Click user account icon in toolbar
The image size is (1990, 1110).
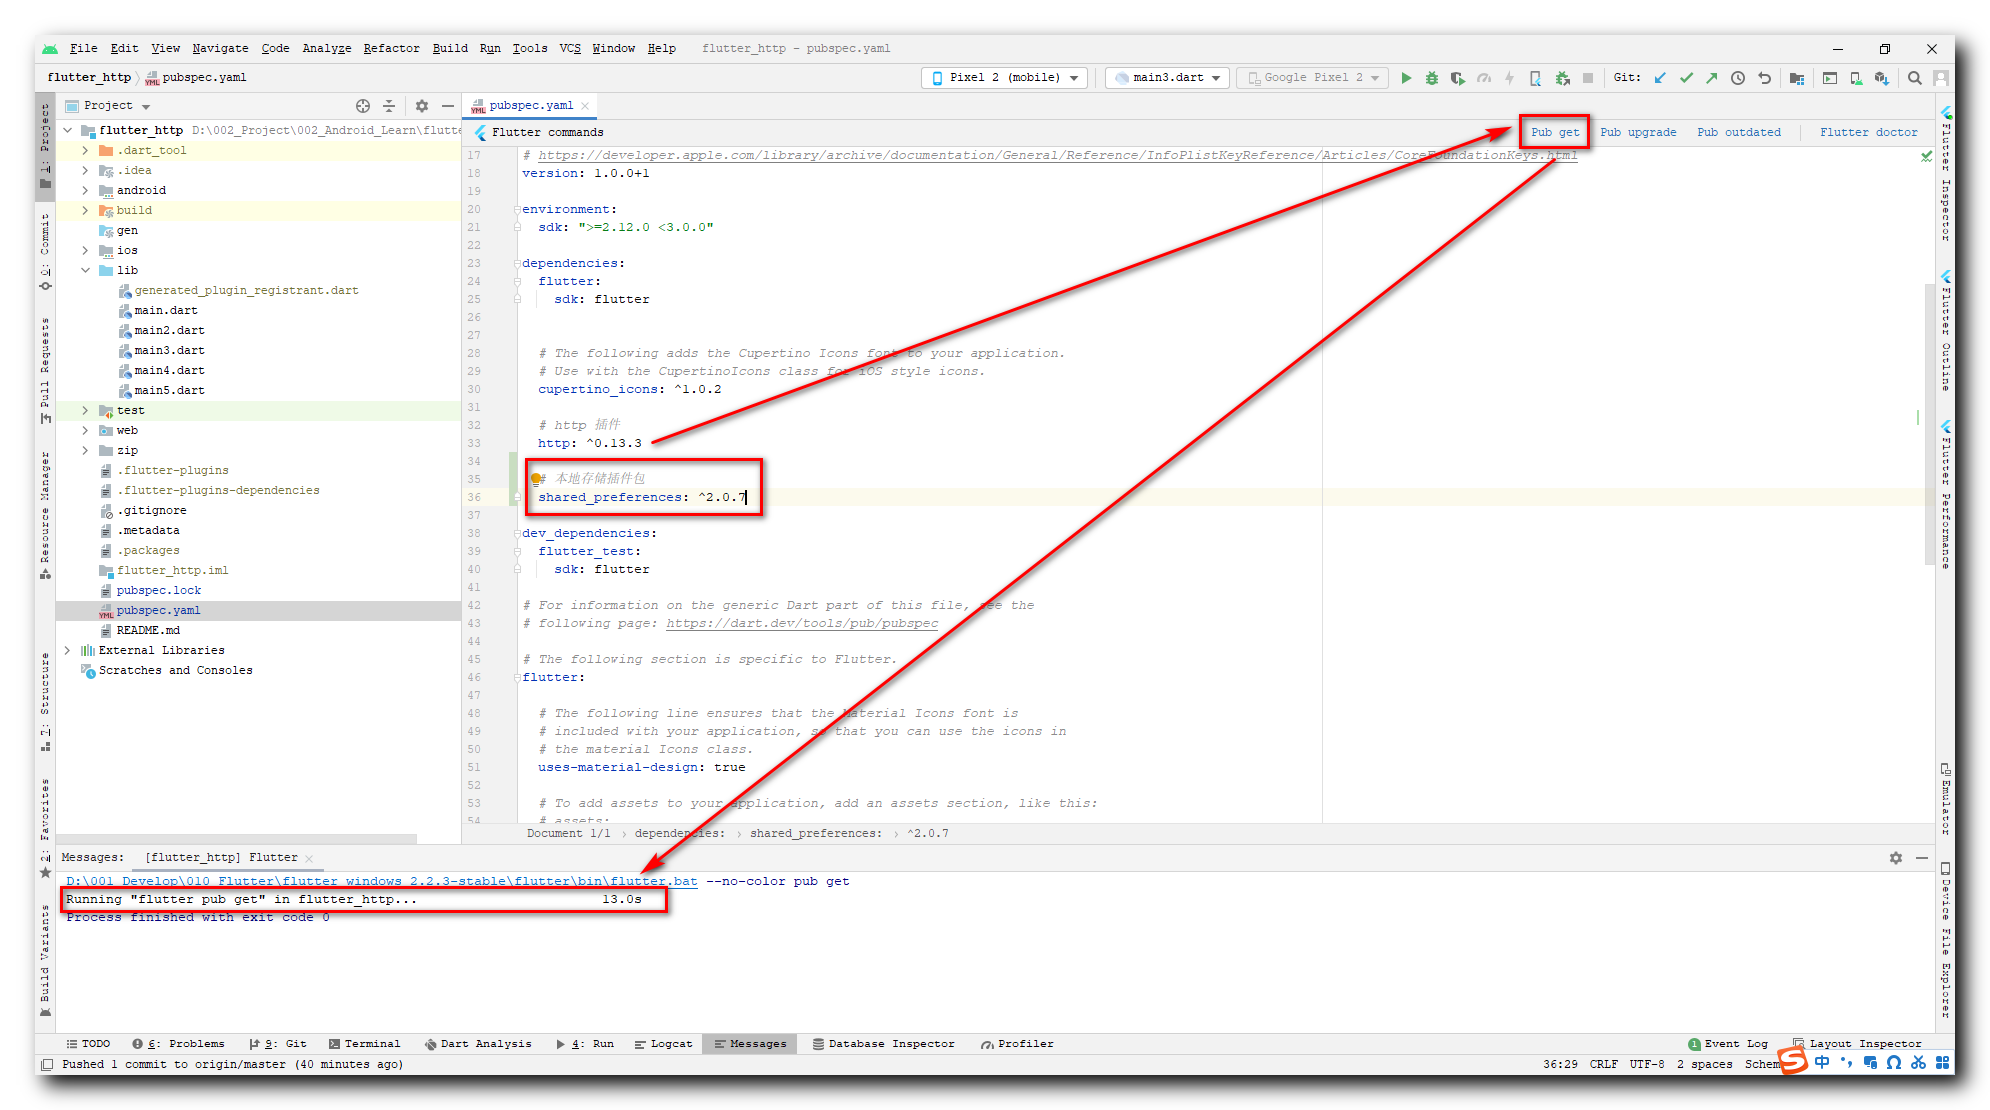(x=1941, y=78)
